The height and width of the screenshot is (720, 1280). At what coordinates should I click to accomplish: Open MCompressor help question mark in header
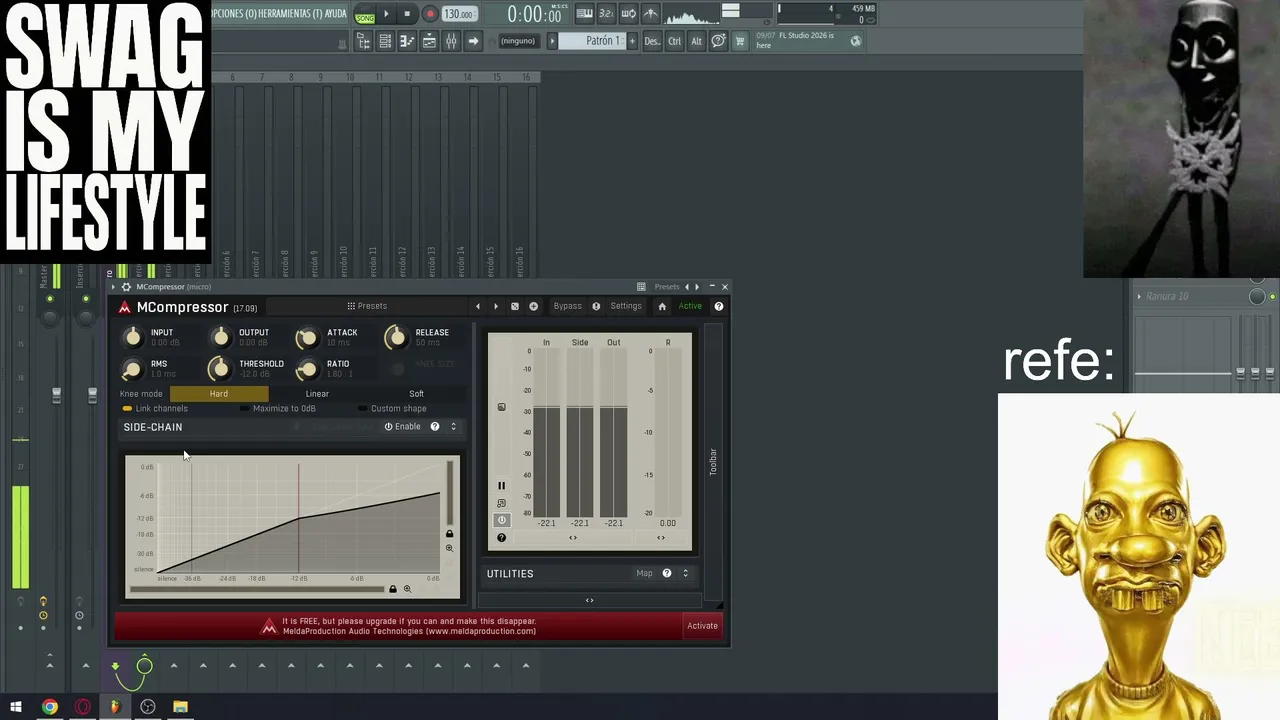click(x=719, y=306)
